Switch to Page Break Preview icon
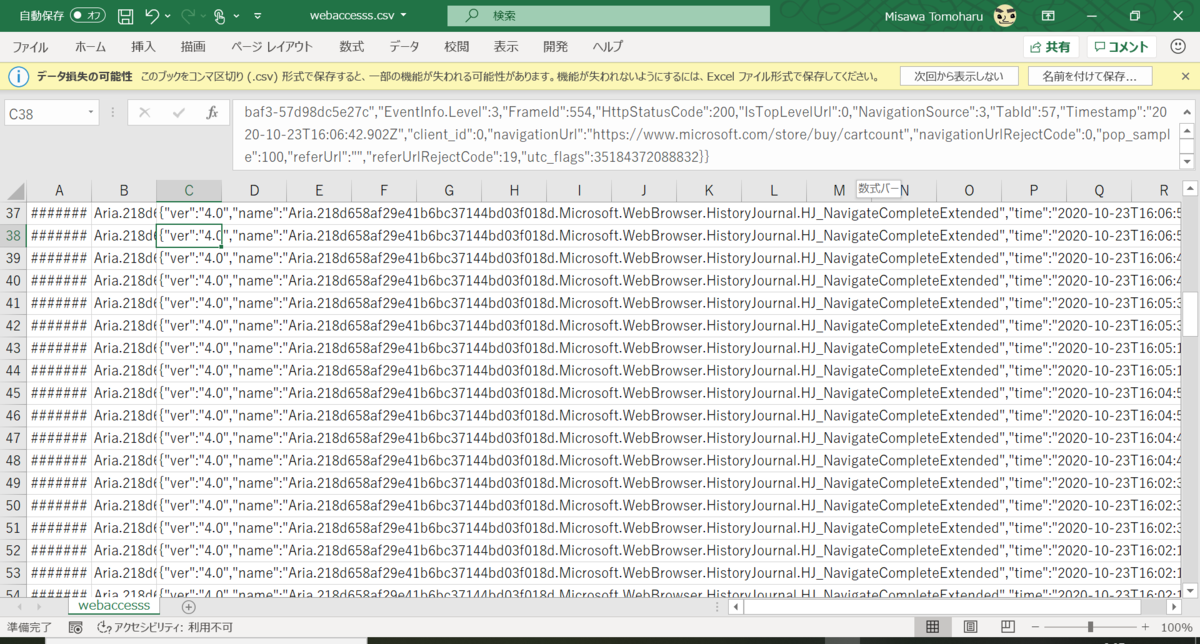 click(1010, 627)
